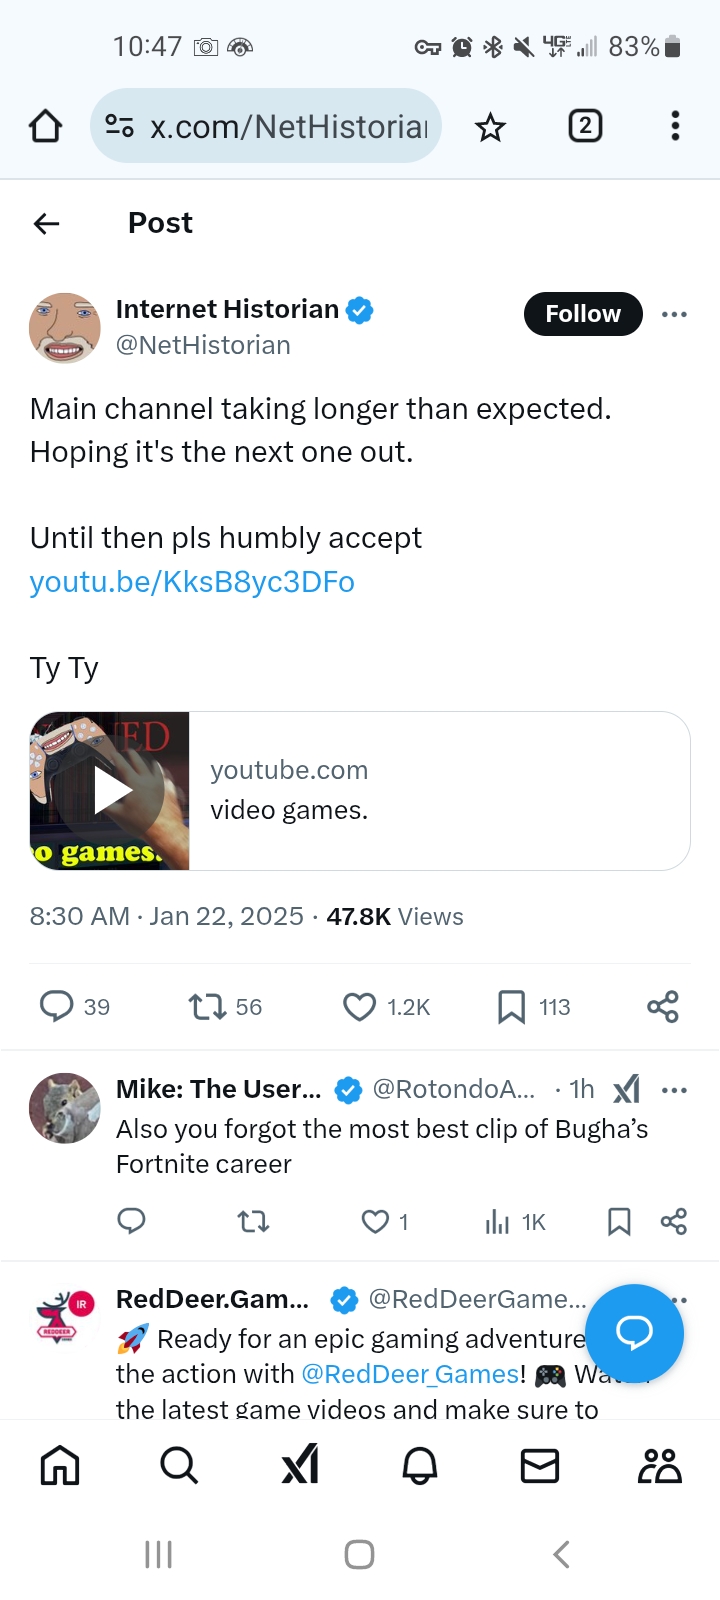Screen dimensions: 720x1600
Task: Like Mike's reply about Bugha
Action: [x=375, y=1221]
